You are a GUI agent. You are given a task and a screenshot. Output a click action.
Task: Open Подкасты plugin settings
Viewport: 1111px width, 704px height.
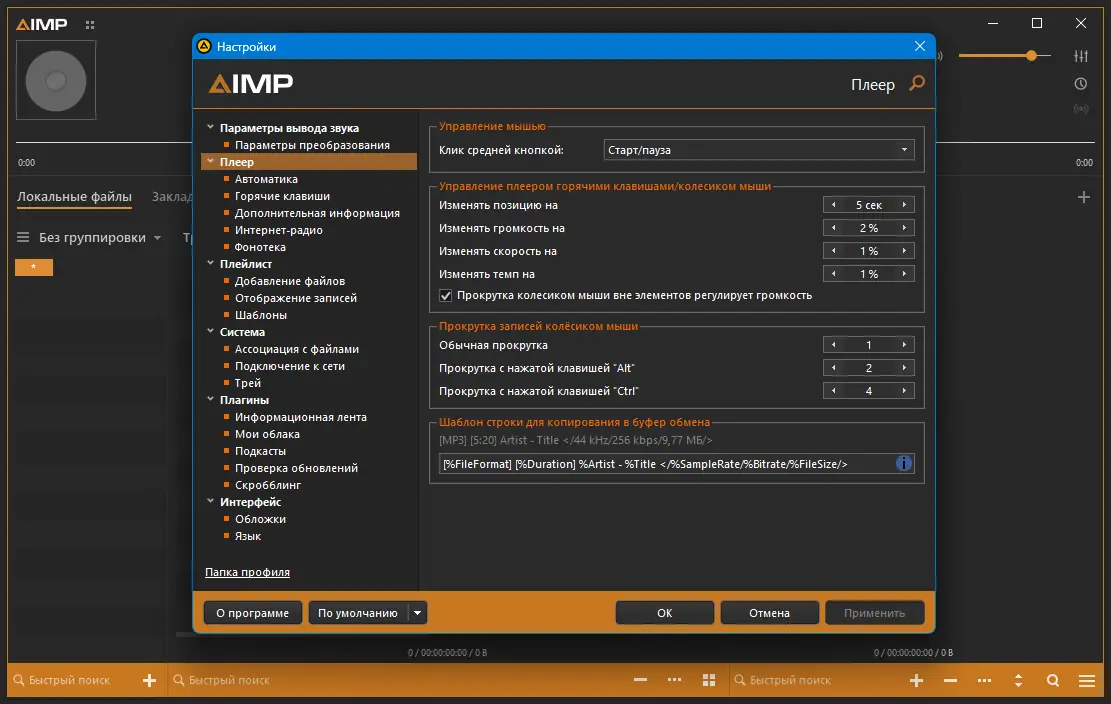(260, 451)
